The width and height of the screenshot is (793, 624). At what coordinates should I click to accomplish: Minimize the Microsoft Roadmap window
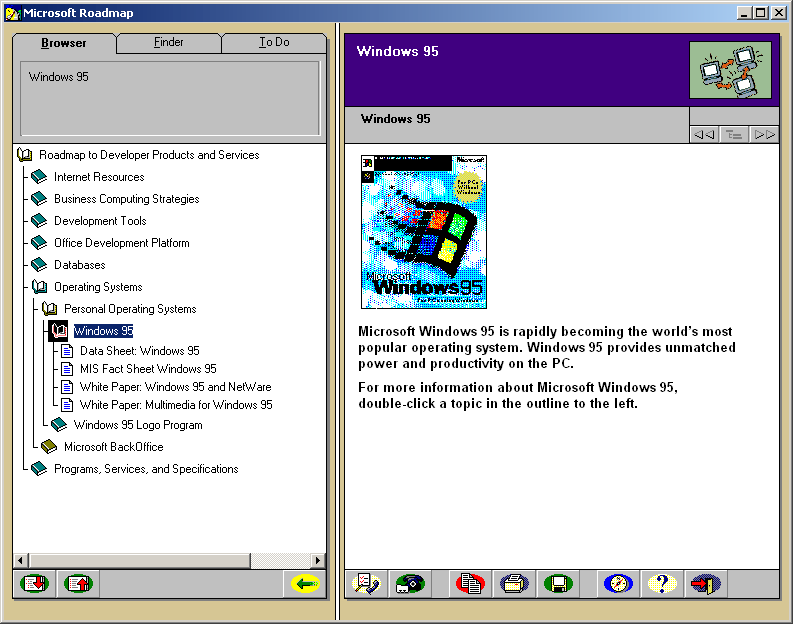(743, 13)
